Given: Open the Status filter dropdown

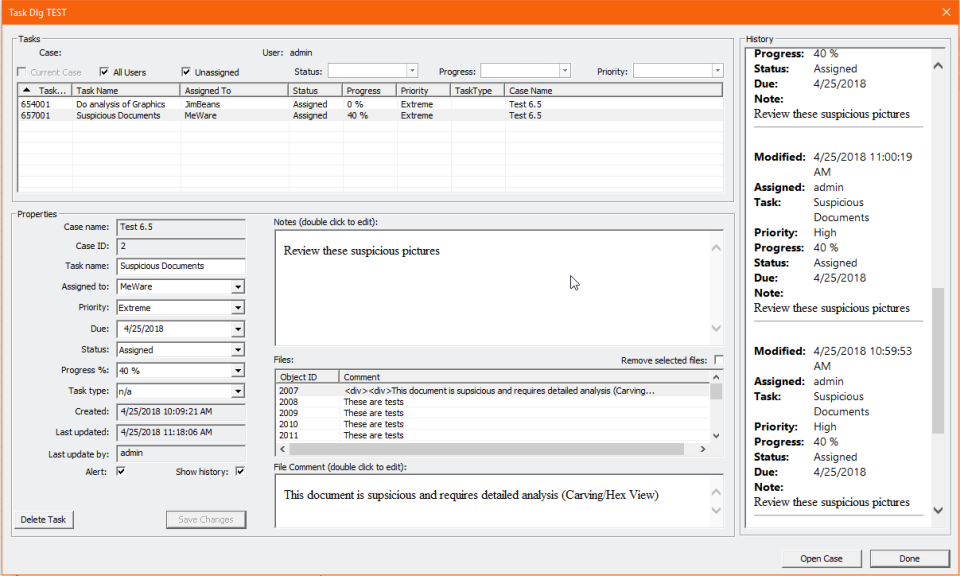Looking at the screenshot, I should click(x=410, y=70).
